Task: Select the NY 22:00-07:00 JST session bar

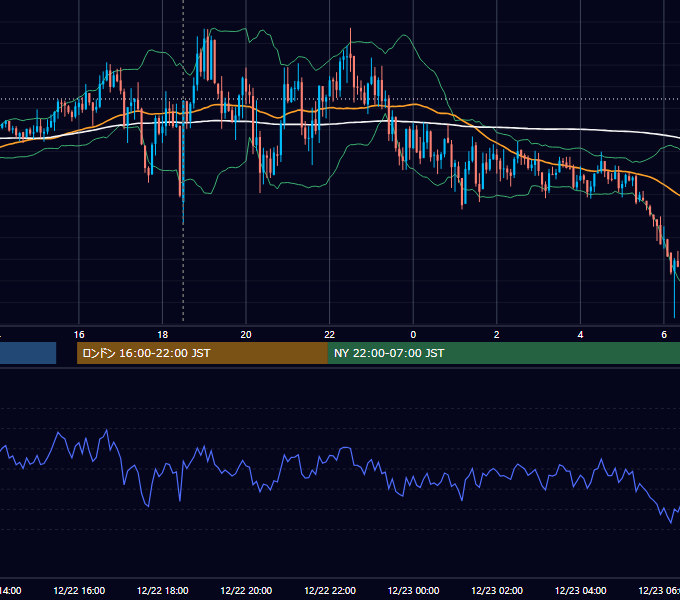Action: tap(503, 353)
